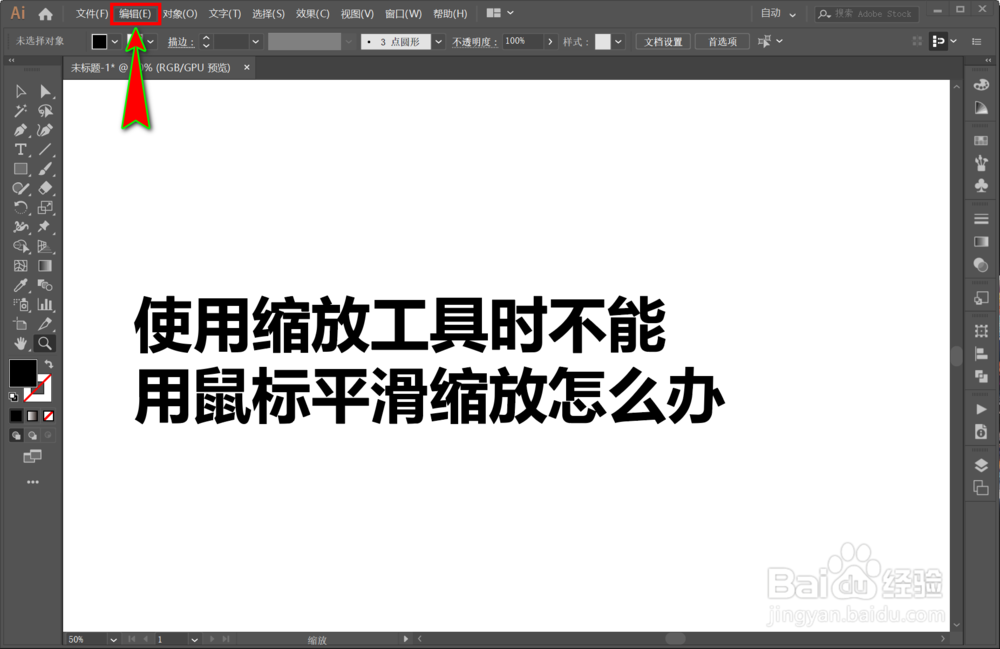Select the Curvature tool
The height and width of the screenshot is (649, 1000).
(45, 131)
